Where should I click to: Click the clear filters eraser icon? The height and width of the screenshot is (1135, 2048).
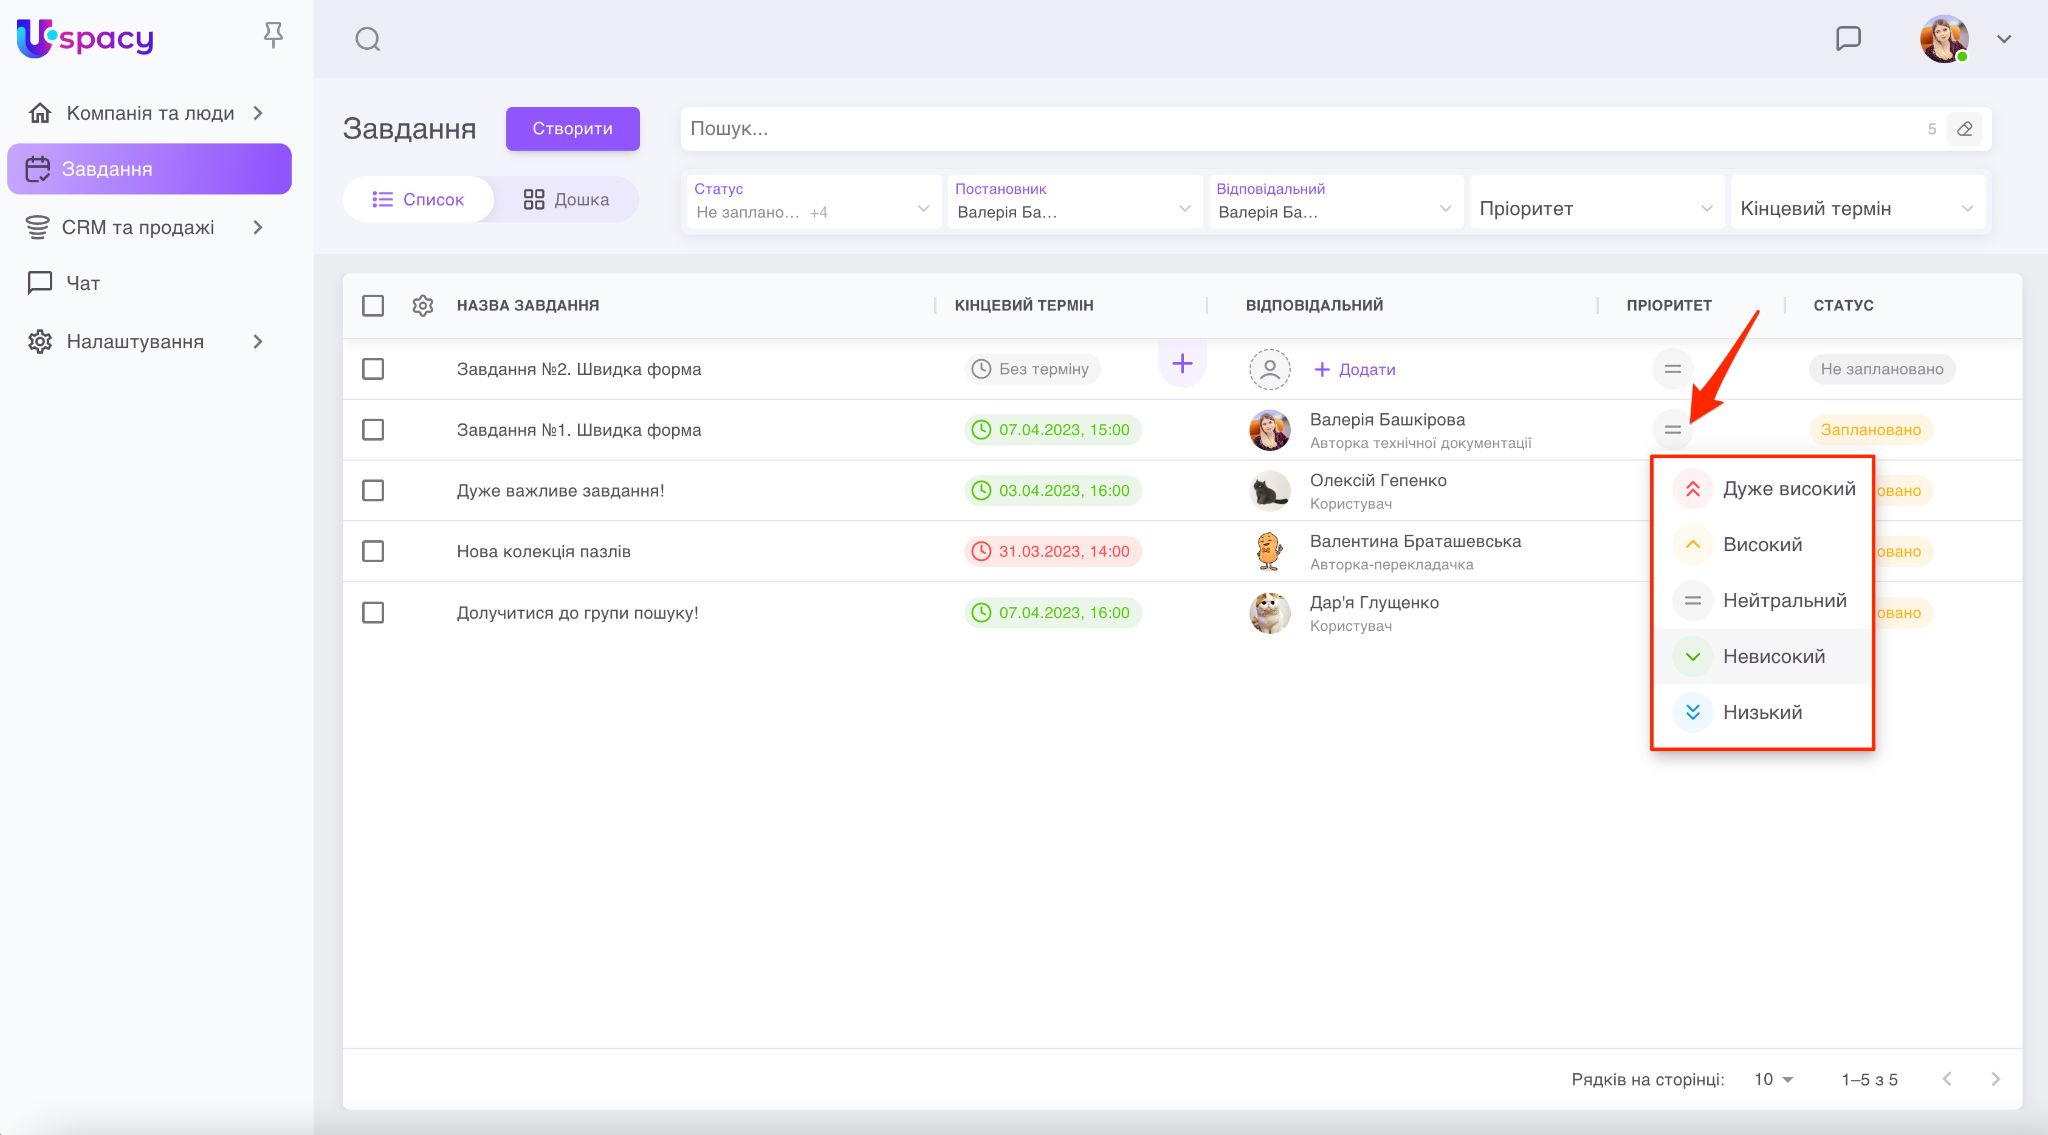[1964, 129]
